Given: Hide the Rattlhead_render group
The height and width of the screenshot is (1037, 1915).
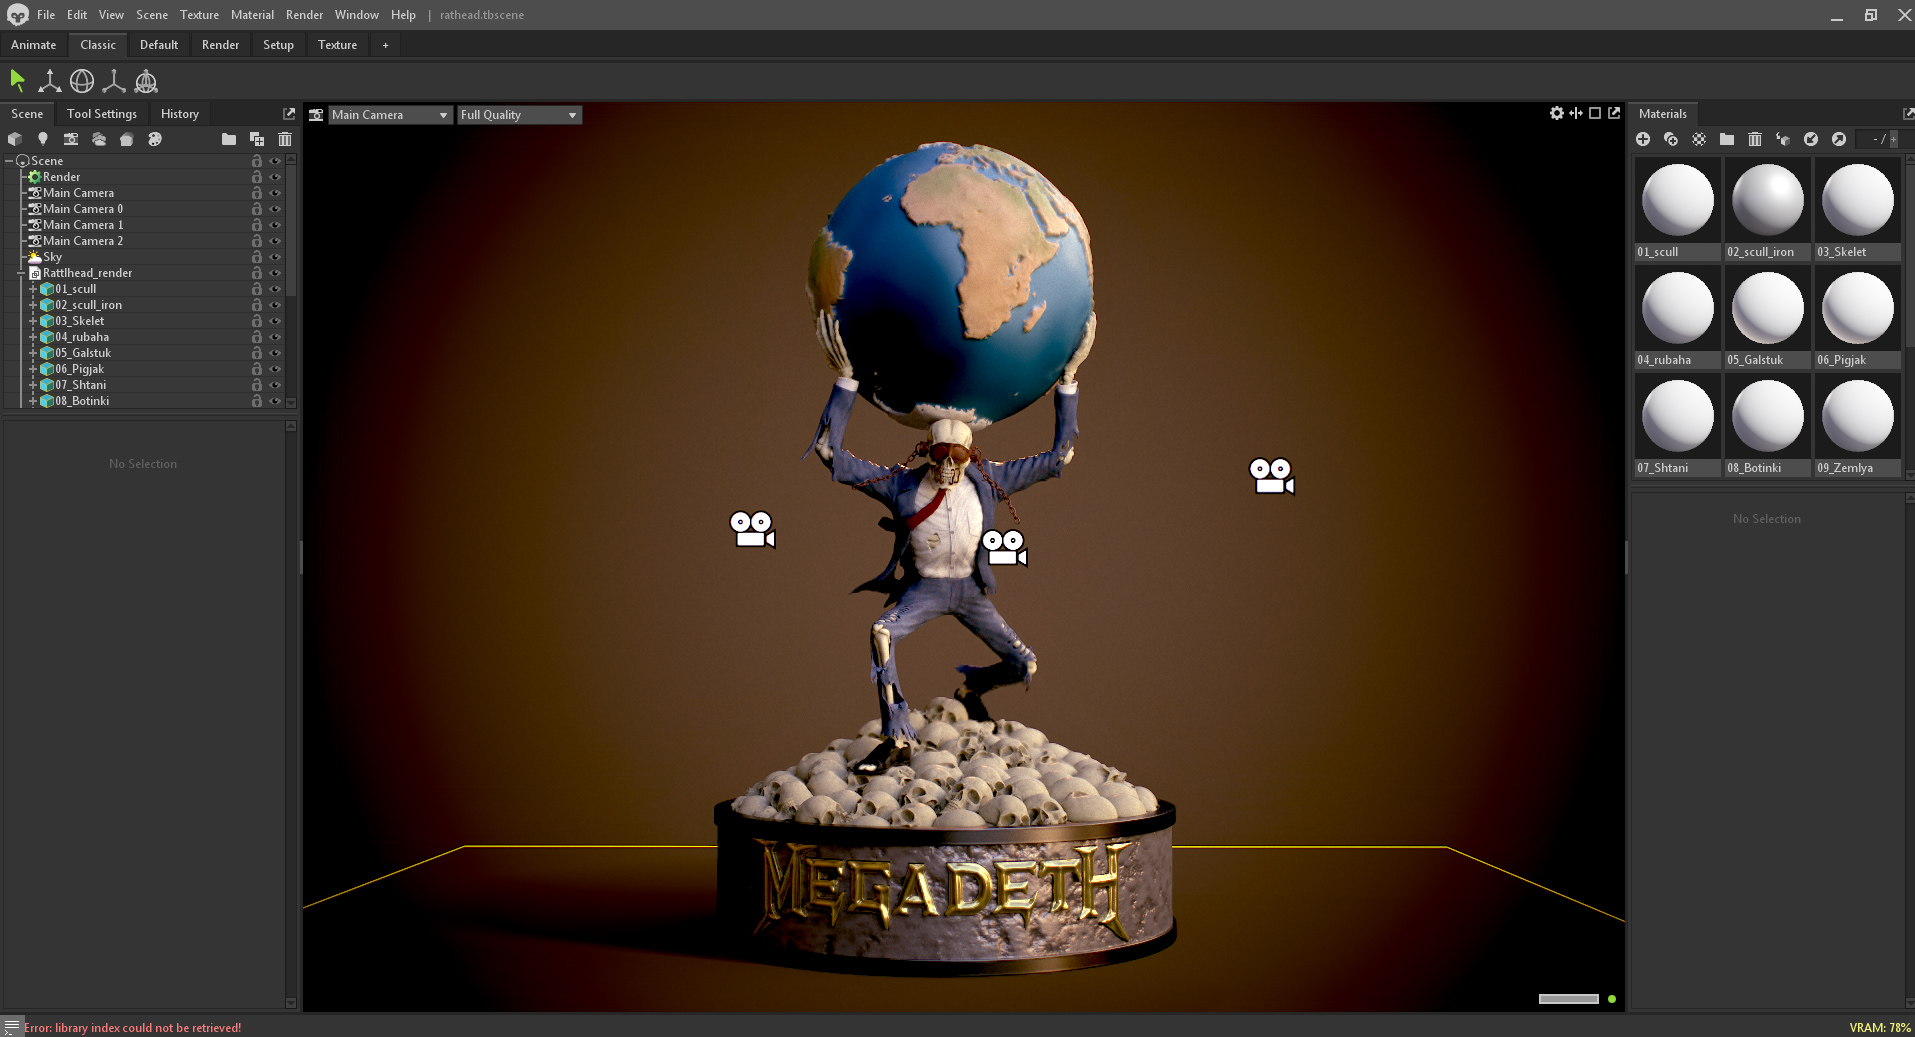Looking at the screenshot, I should point(275,273).
